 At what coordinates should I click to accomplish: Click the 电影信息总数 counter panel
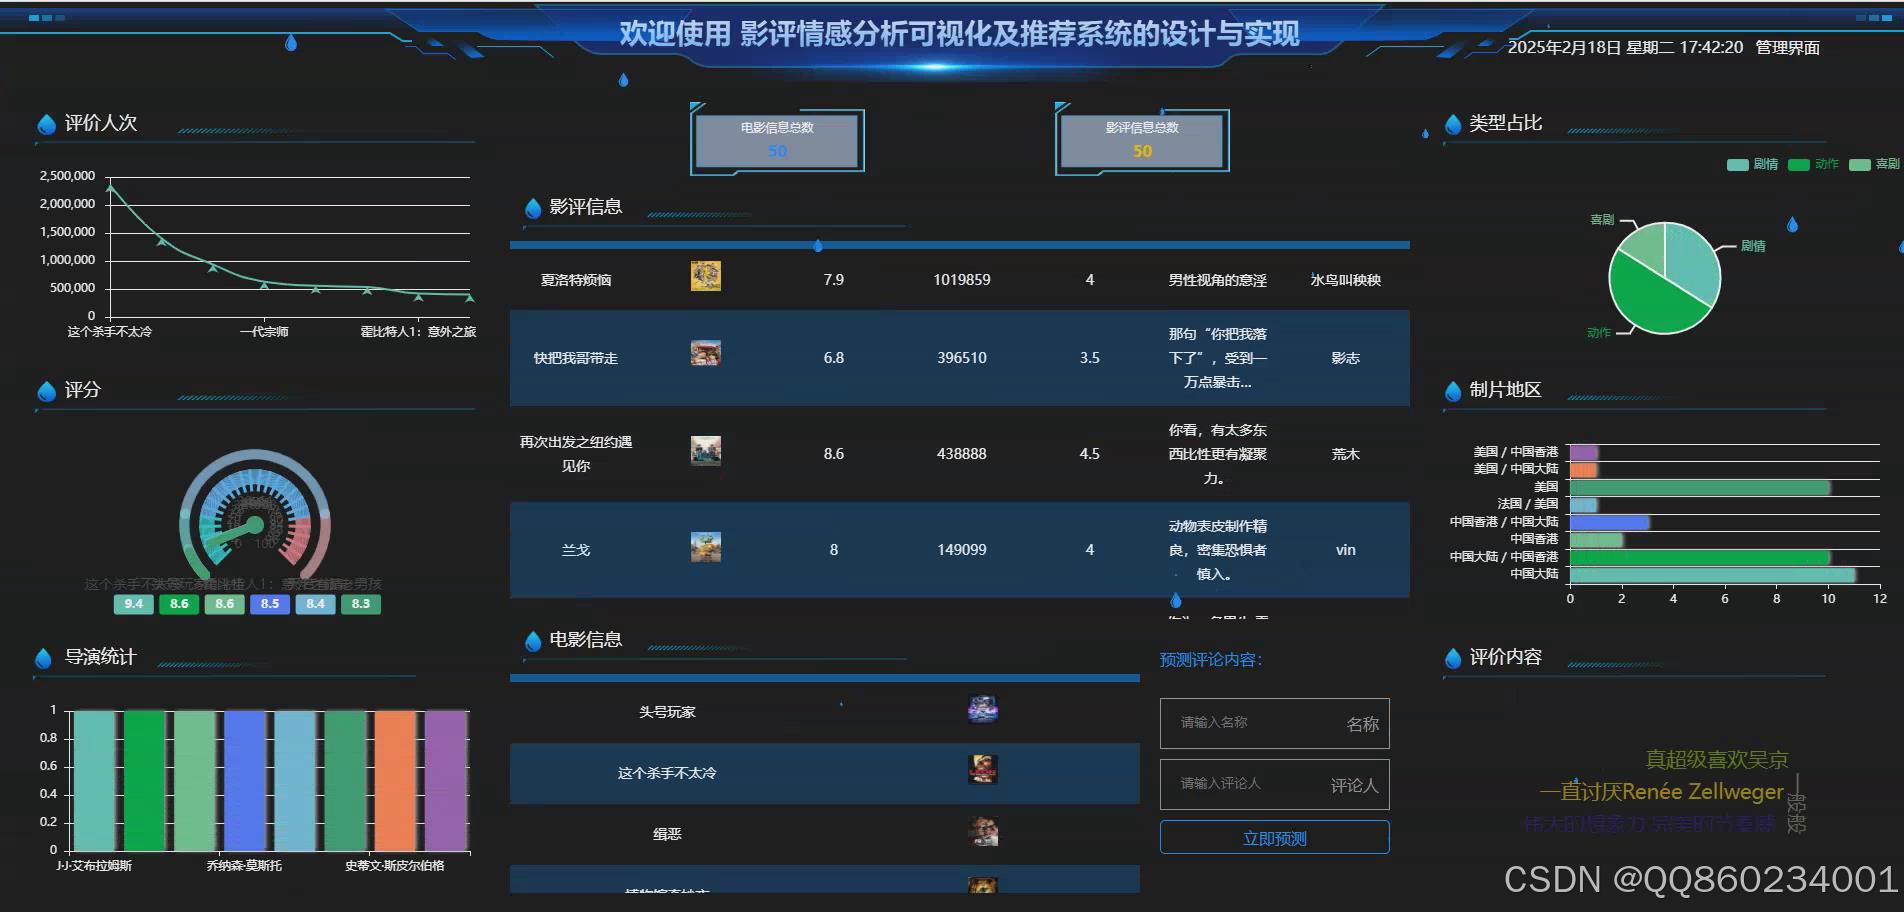tap(777, 140)
